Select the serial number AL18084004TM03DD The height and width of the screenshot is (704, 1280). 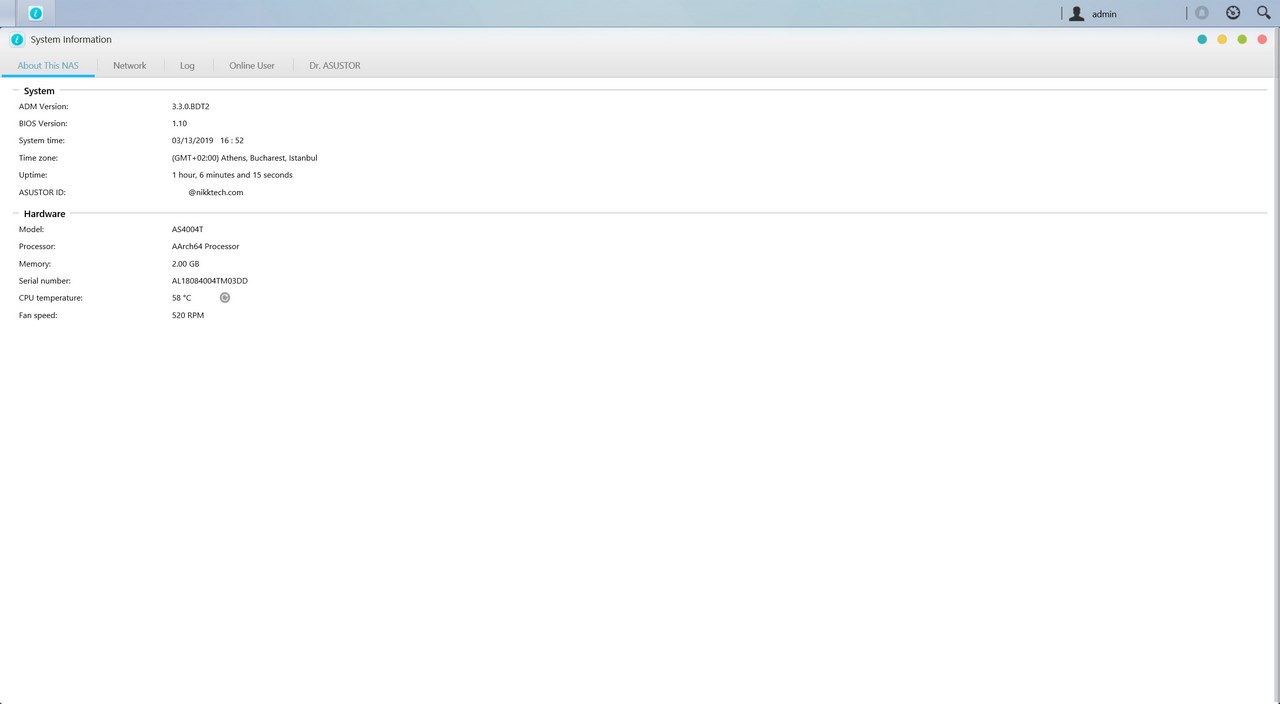210,281
